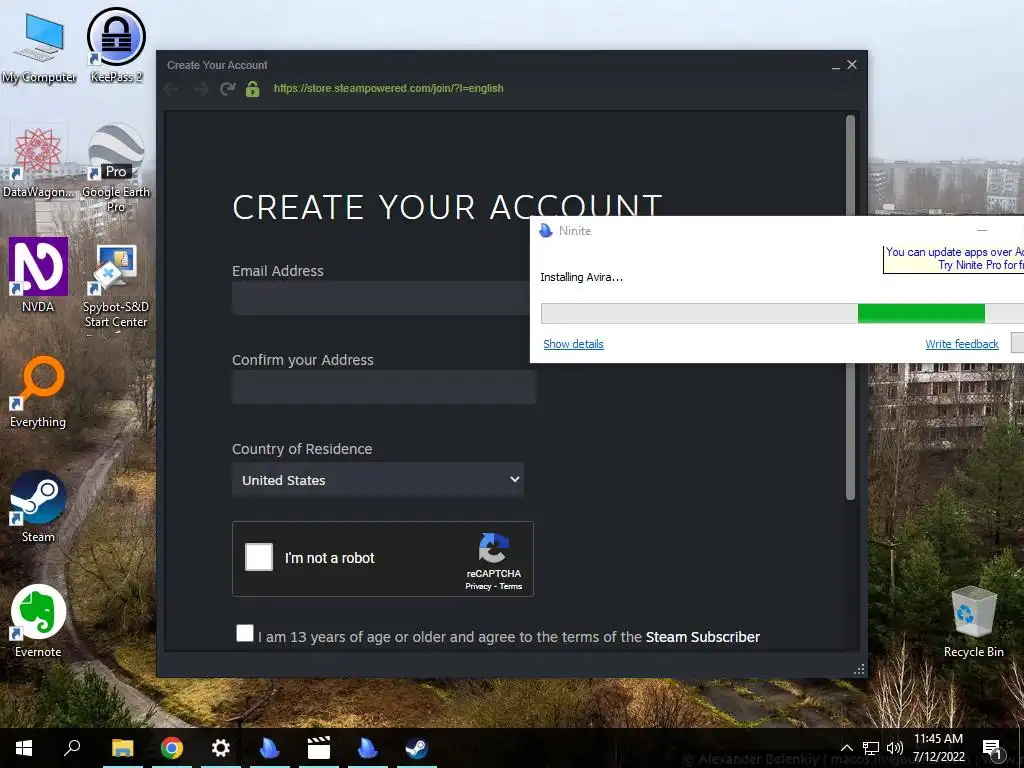The width and height of the screenshot is (1024, 768).
Task: Minimize the Create Your Account window
Action: tap(836, 65)
